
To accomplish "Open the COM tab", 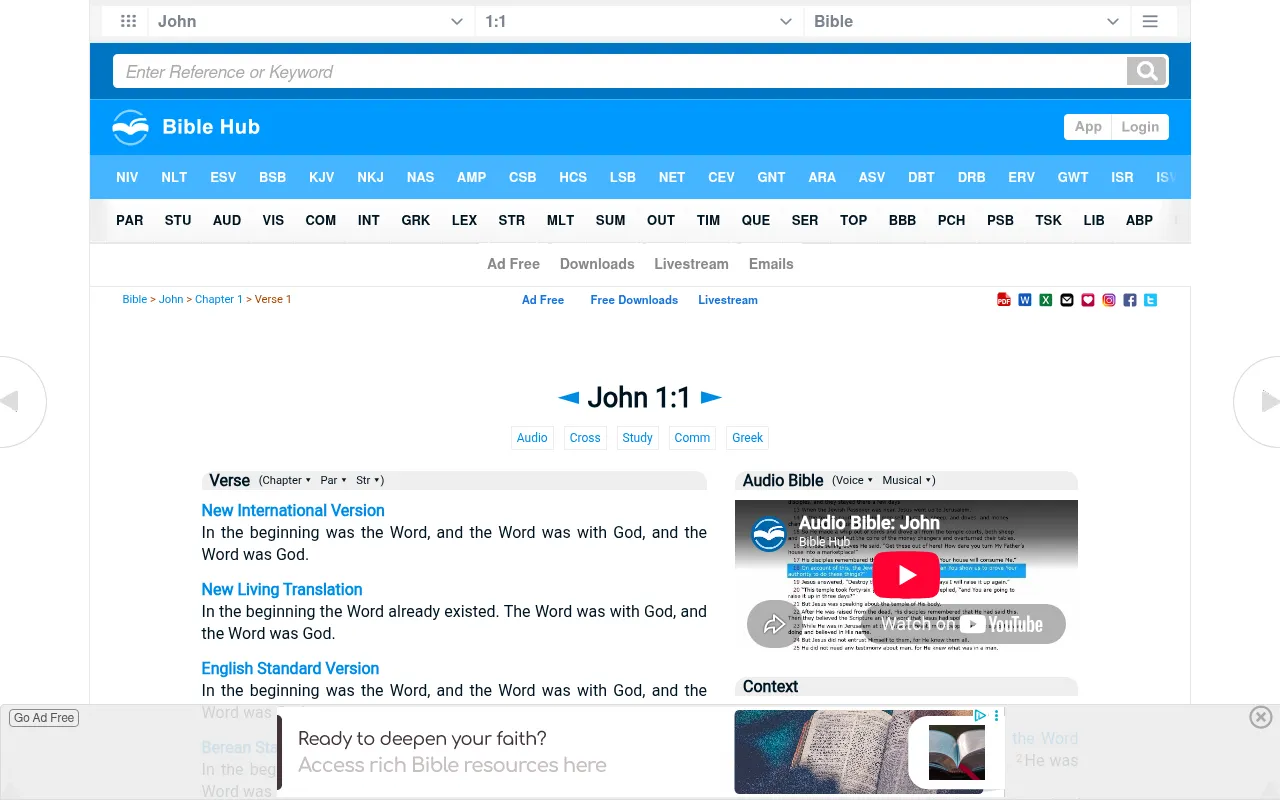I will (x=321, y=220).
